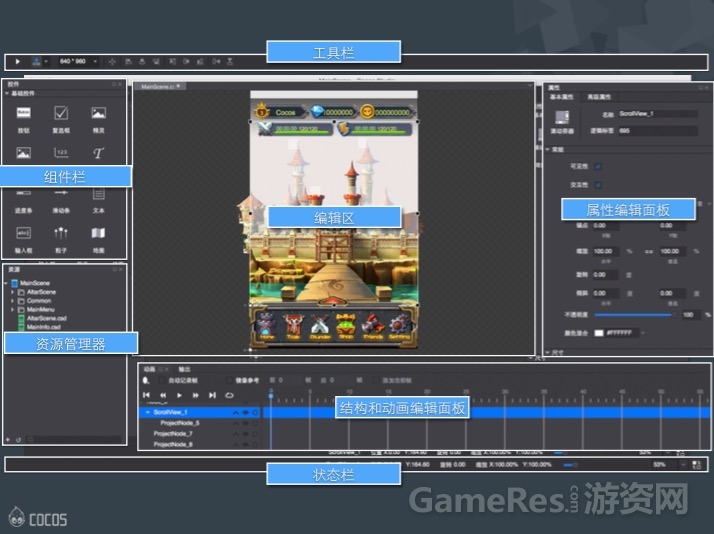Click fit-to-screen icon in status bar
The image size is (714, 534).
(x=697, y=465)
